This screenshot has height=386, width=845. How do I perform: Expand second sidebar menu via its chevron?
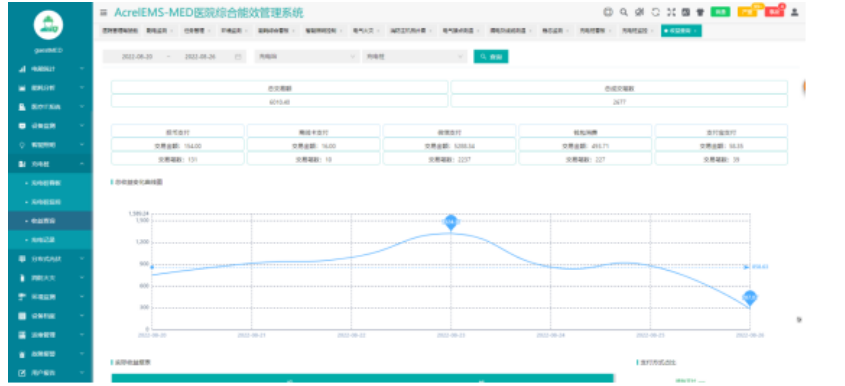pyautogui.click(x=82, y=88)
